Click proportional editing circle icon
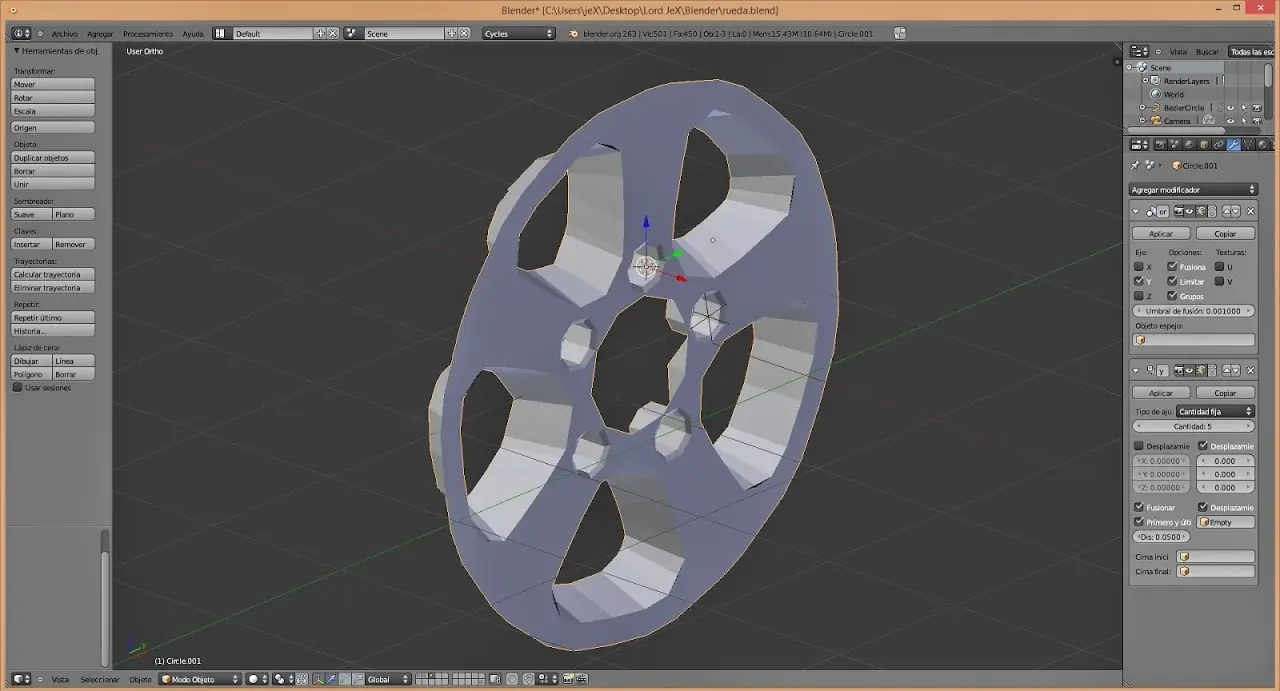Viewport: 1280px width, 691px height. tap(512, 679)
